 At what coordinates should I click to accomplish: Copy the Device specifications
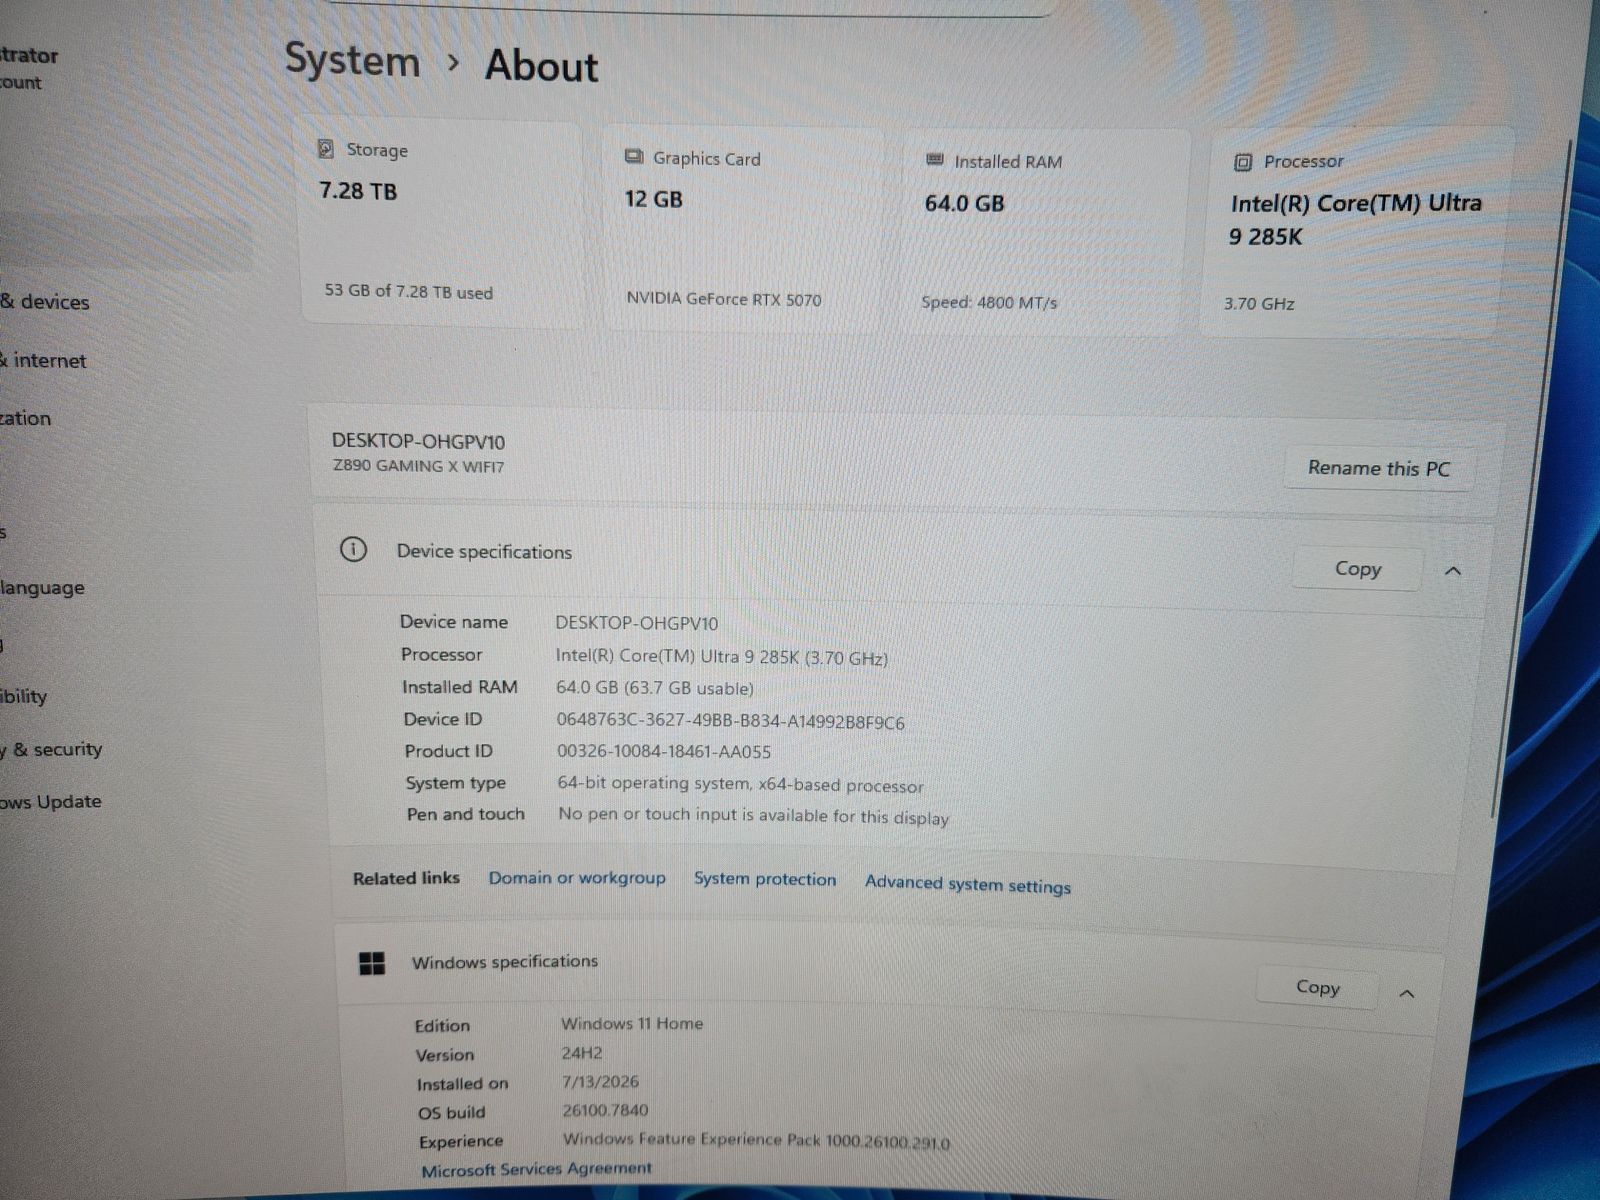coord(1357,569)
